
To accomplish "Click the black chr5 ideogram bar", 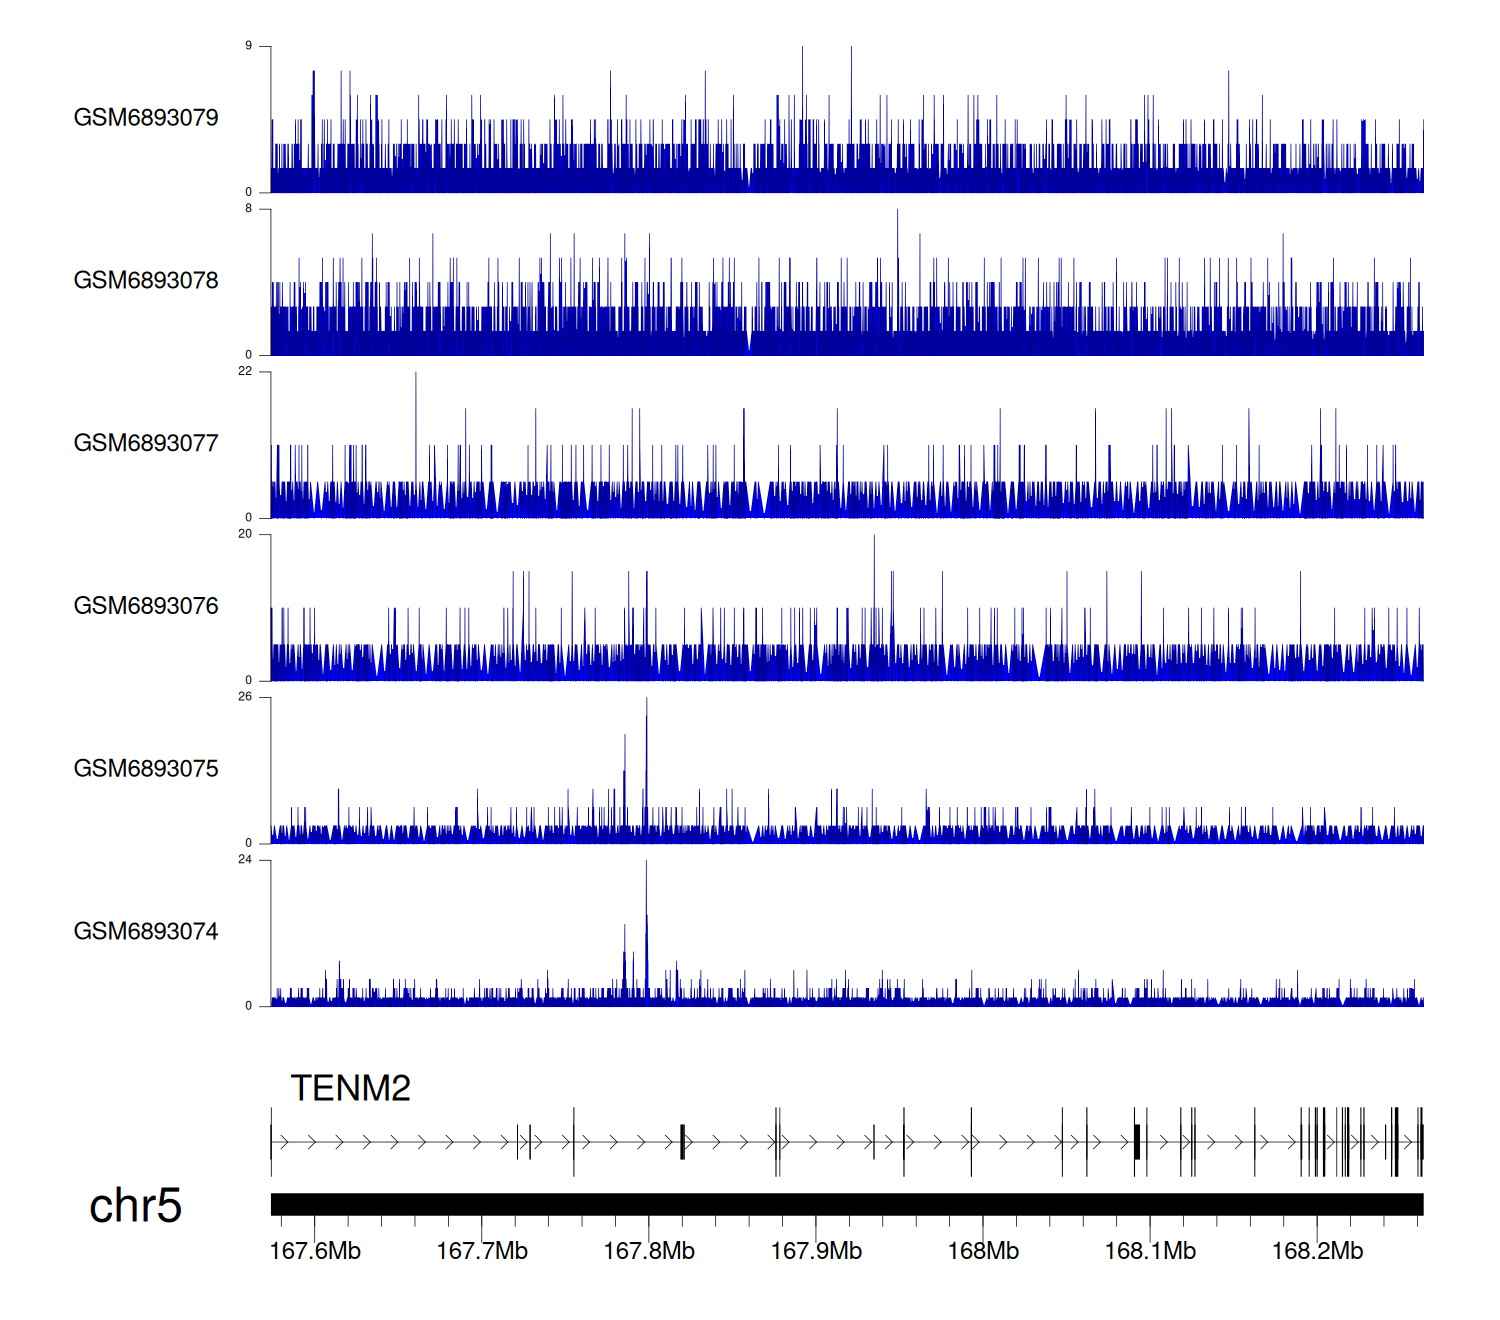I will pos(846,1204).
